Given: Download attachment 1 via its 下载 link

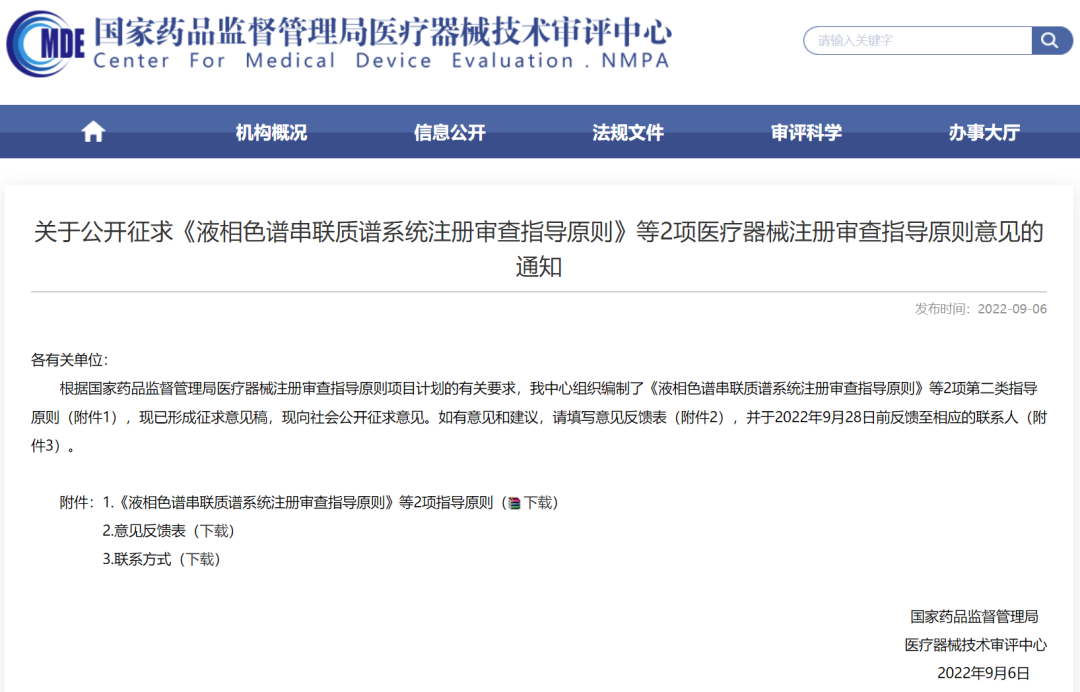Looking at the screenshot, I should click(x=538, y=503).
